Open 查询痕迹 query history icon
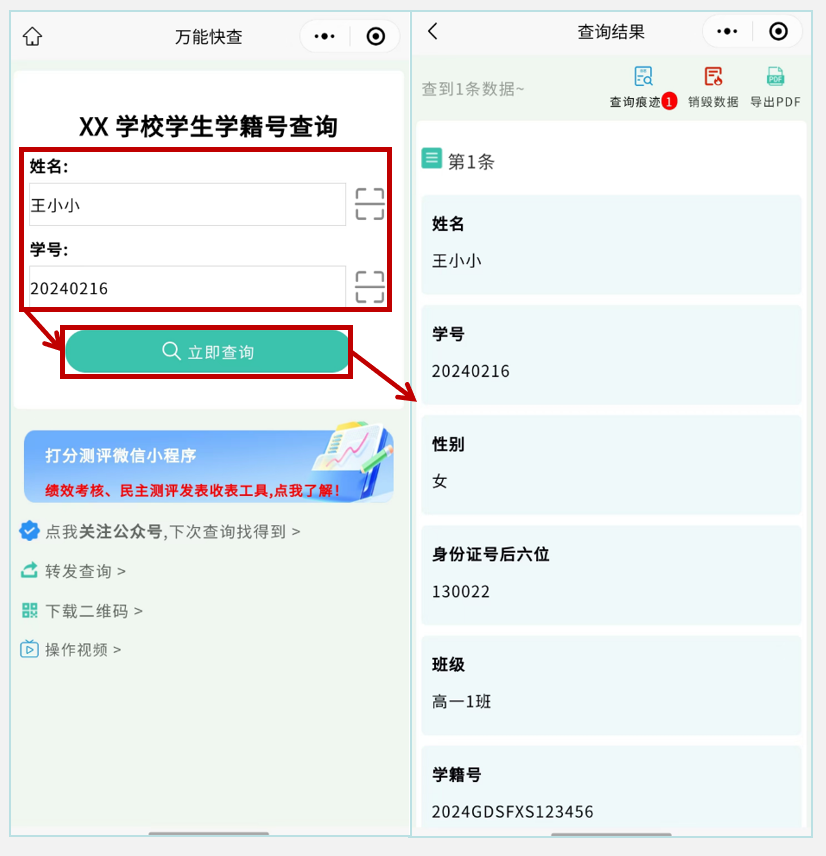Viewport: 826px width, 856px height. [643, 76]
